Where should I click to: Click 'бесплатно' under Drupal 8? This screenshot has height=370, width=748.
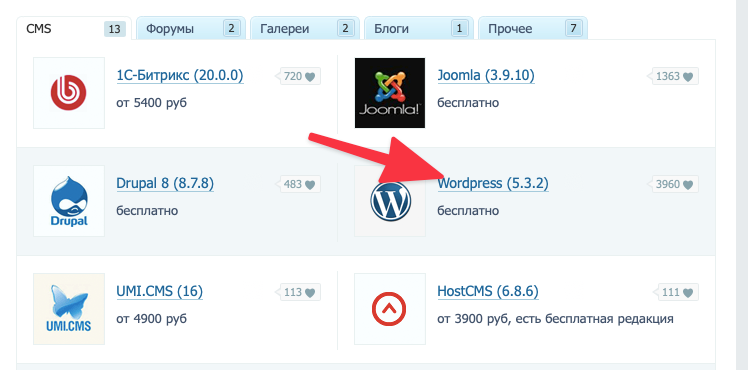coord(147,210)
